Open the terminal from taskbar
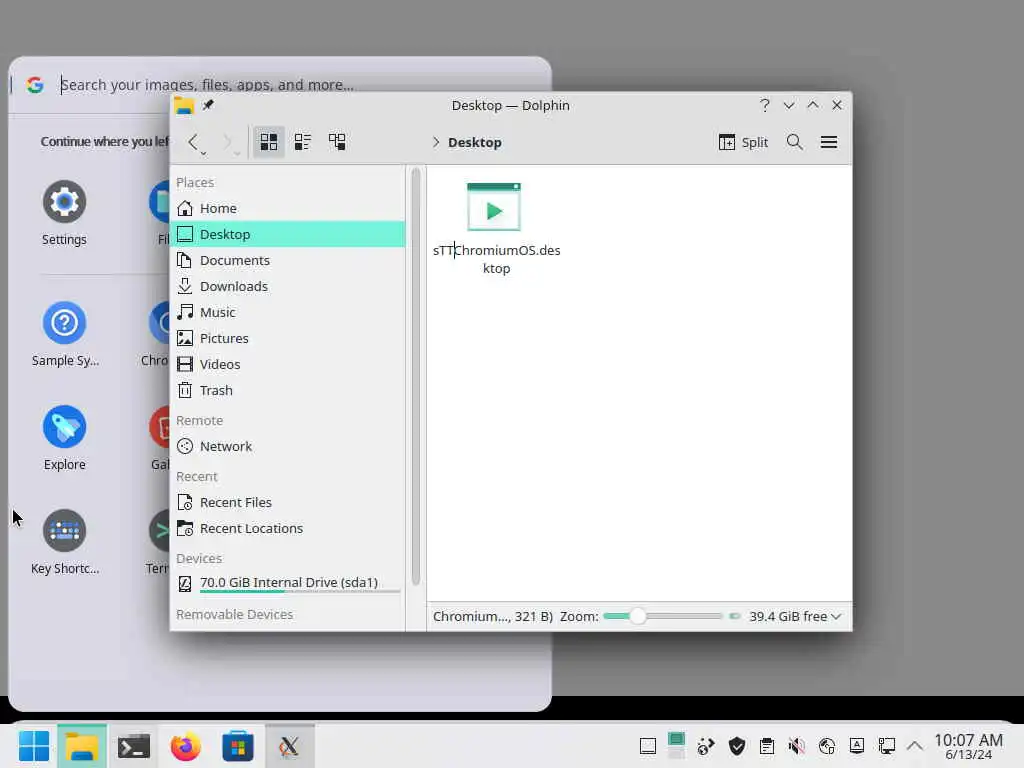The height and width of the screenshot is (768, 1024). tap(134, 746)
